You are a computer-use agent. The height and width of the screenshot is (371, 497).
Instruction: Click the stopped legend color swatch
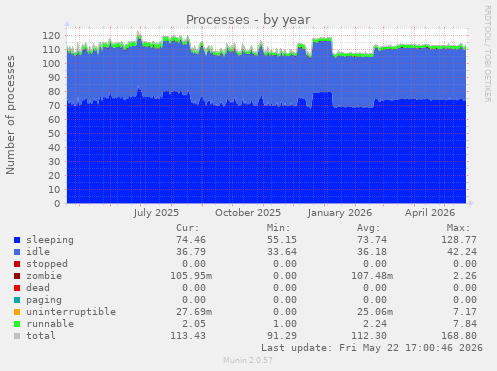click(17, 264)
